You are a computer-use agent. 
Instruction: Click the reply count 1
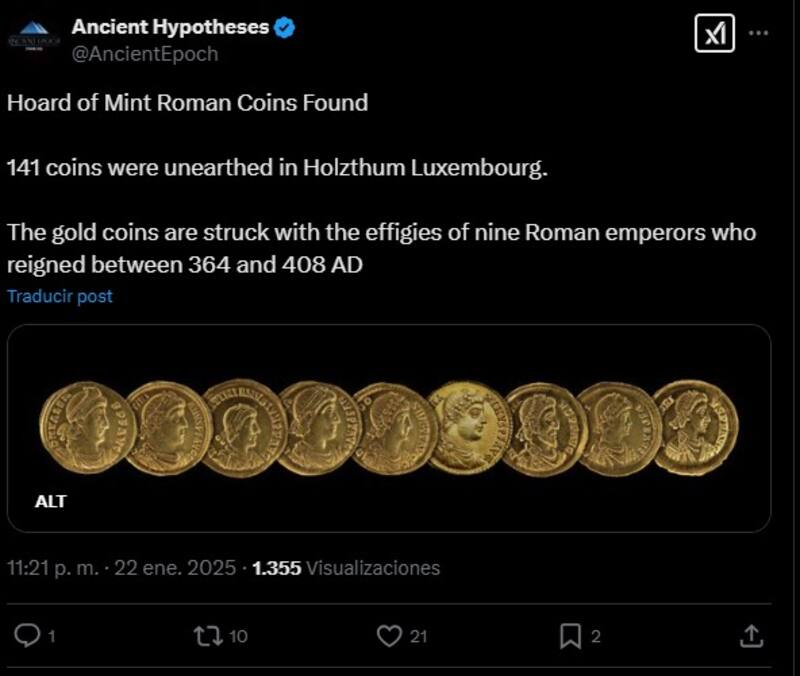tap(53, 635)
